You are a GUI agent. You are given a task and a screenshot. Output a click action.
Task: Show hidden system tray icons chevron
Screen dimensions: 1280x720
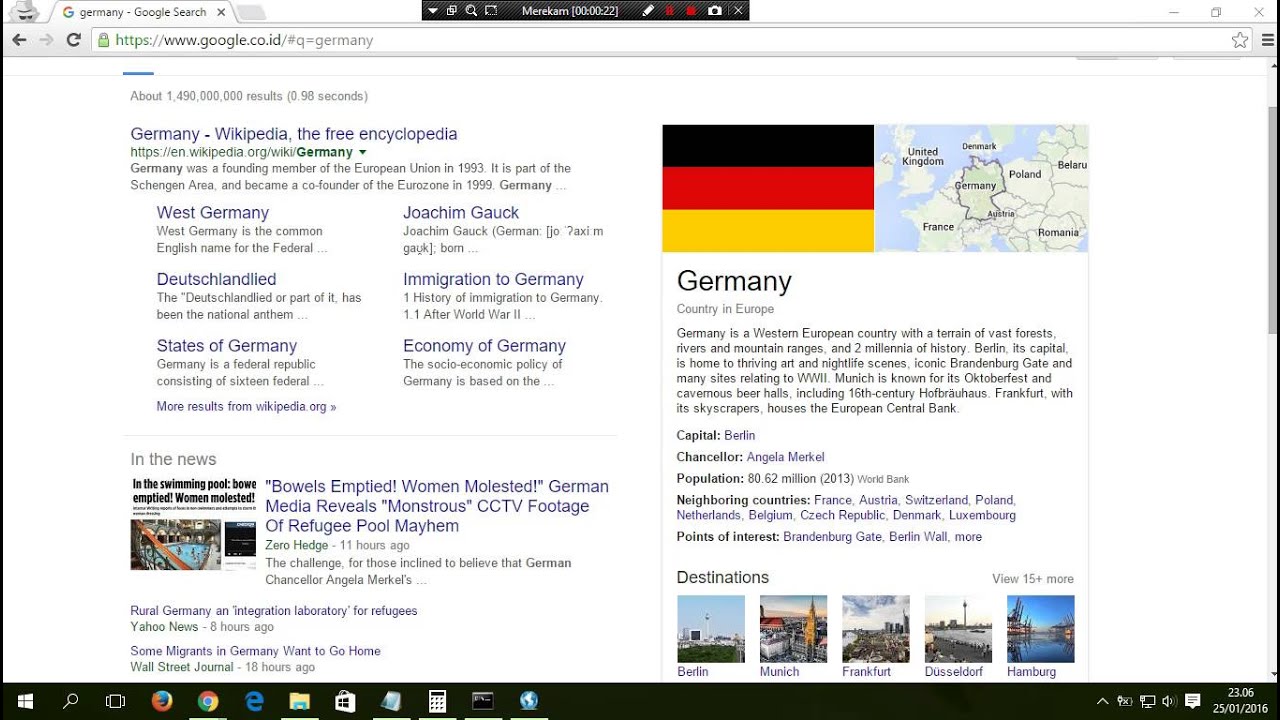tap(1103, 701)
